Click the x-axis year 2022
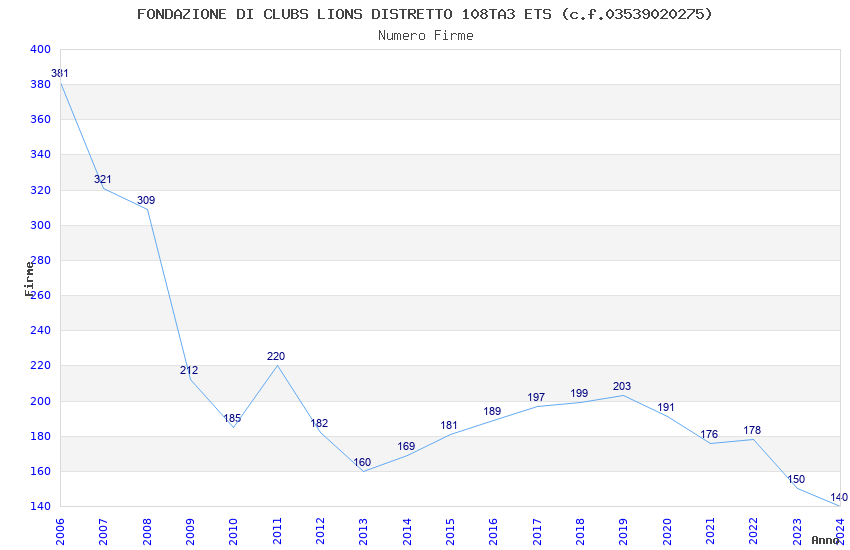This screenshot has height=550, width=850. click(754, 531)
